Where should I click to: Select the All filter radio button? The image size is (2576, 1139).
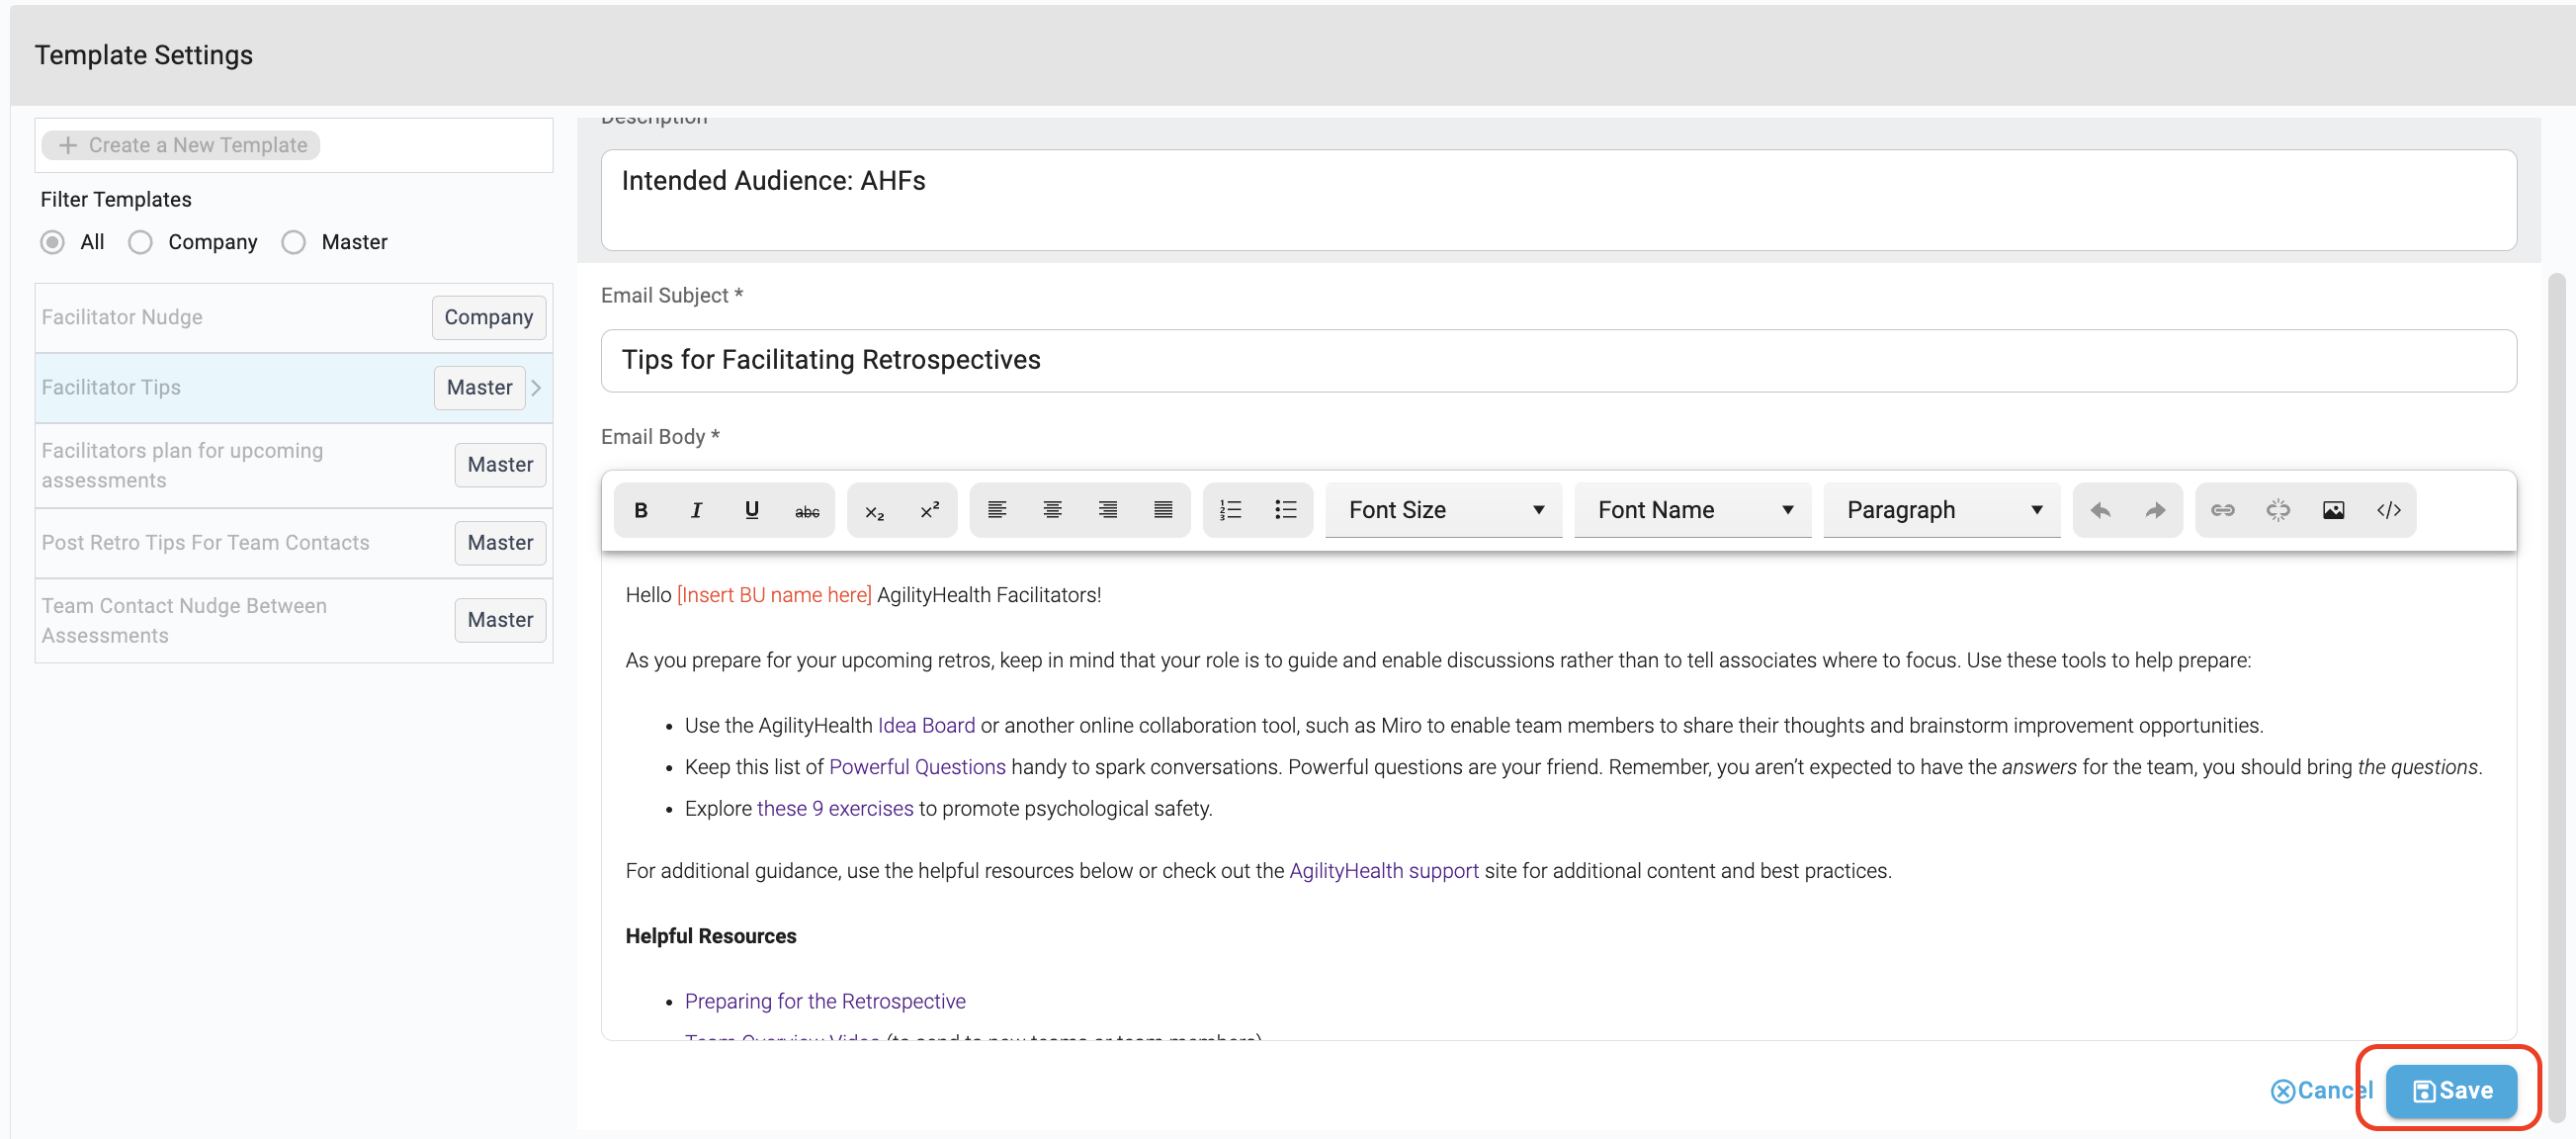coord(53,242)
